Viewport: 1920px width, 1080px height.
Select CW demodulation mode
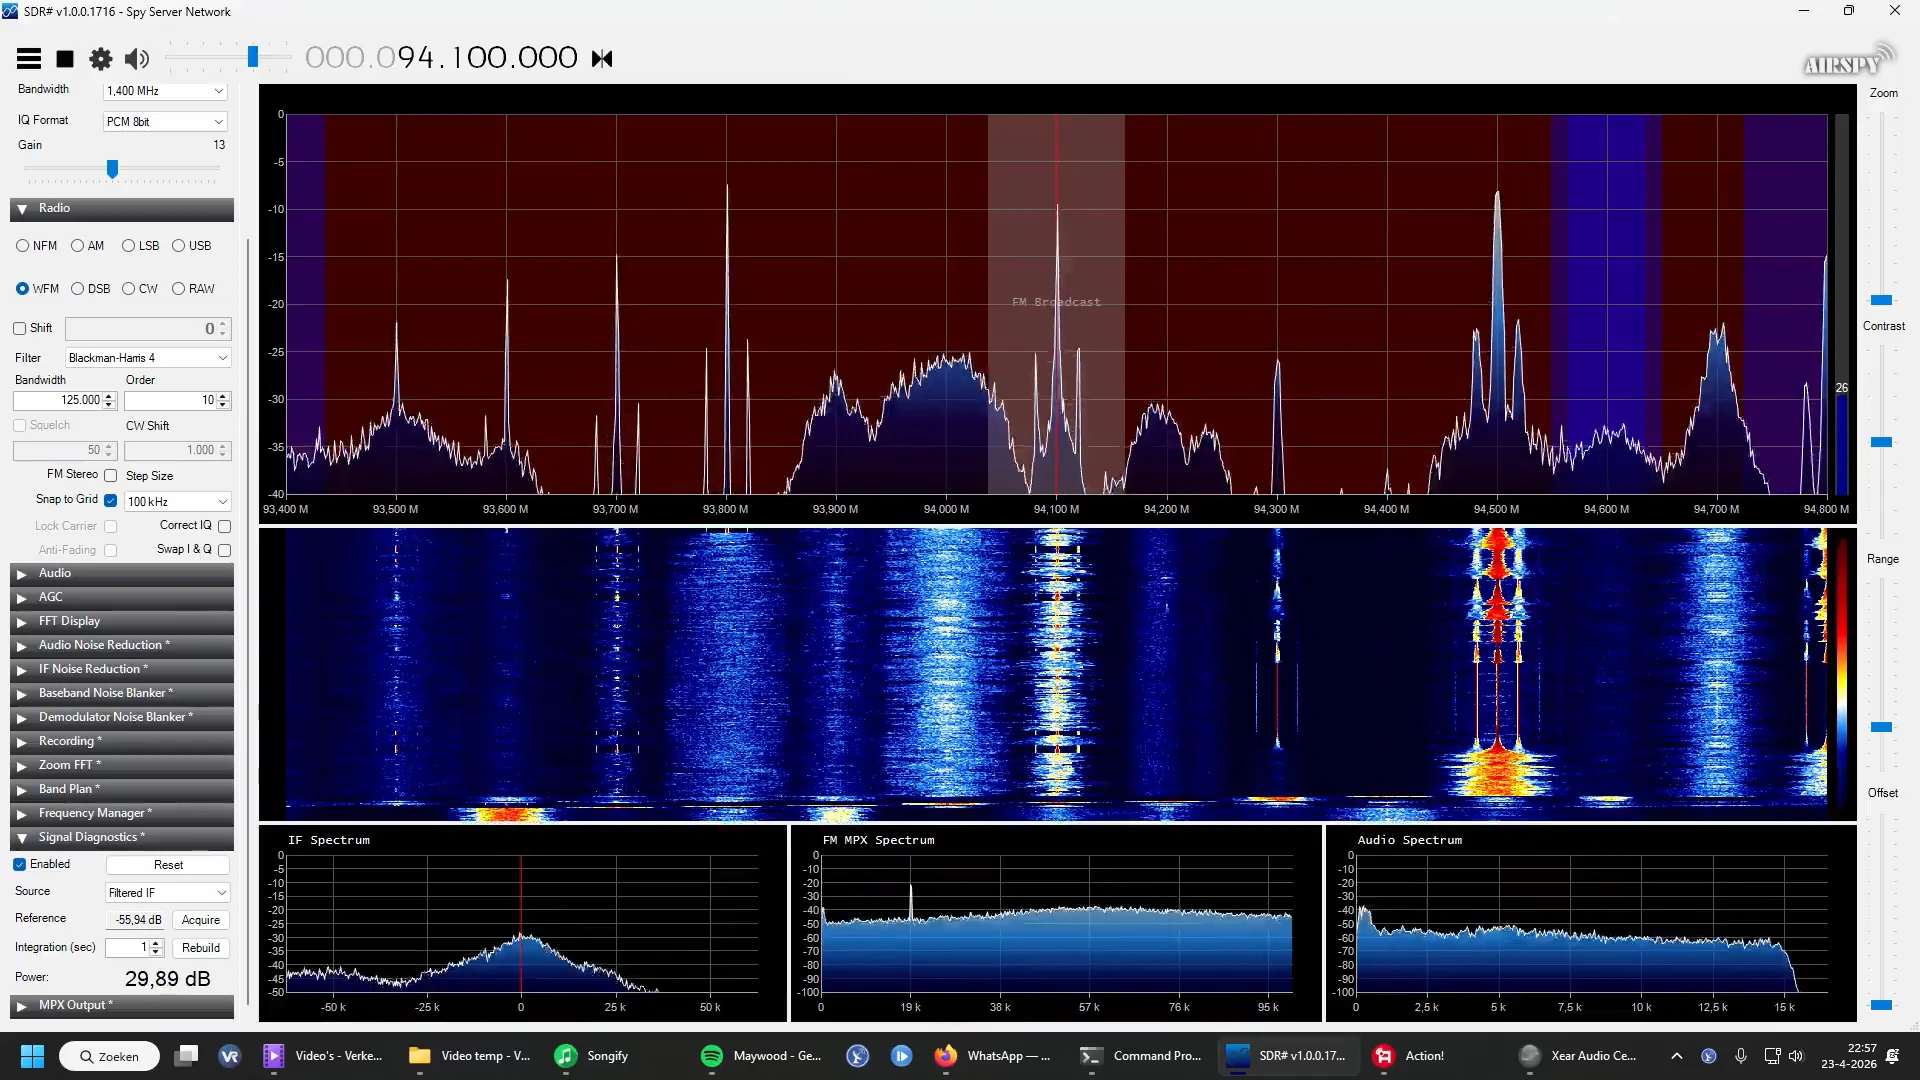click(x=140, y=289)
